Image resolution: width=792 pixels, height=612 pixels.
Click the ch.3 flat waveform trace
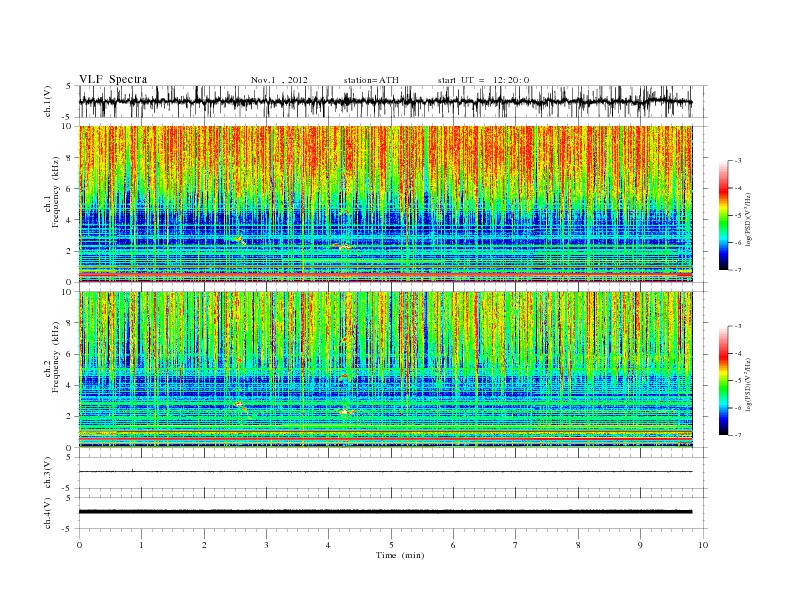pyautogui.click(x=385, y=472)
